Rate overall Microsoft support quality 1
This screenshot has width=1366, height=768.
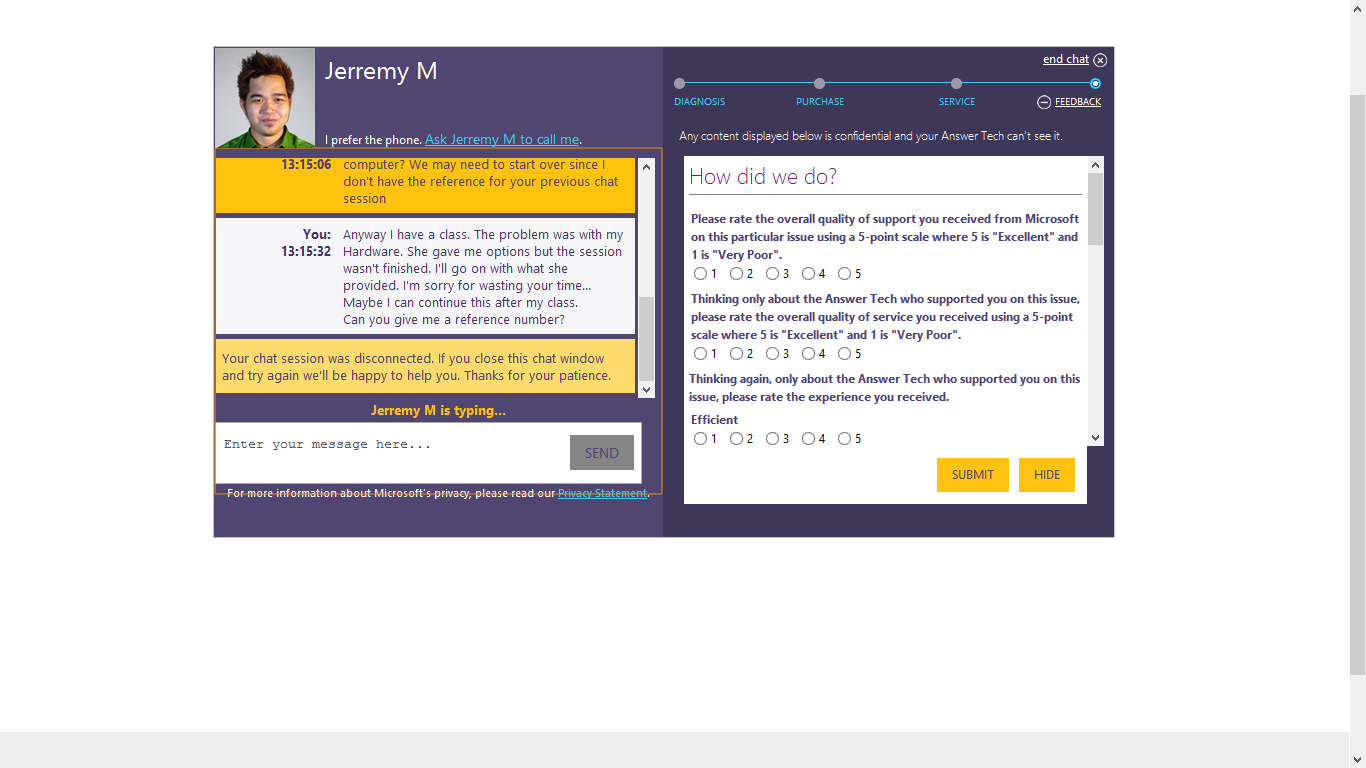coord(700,274)
